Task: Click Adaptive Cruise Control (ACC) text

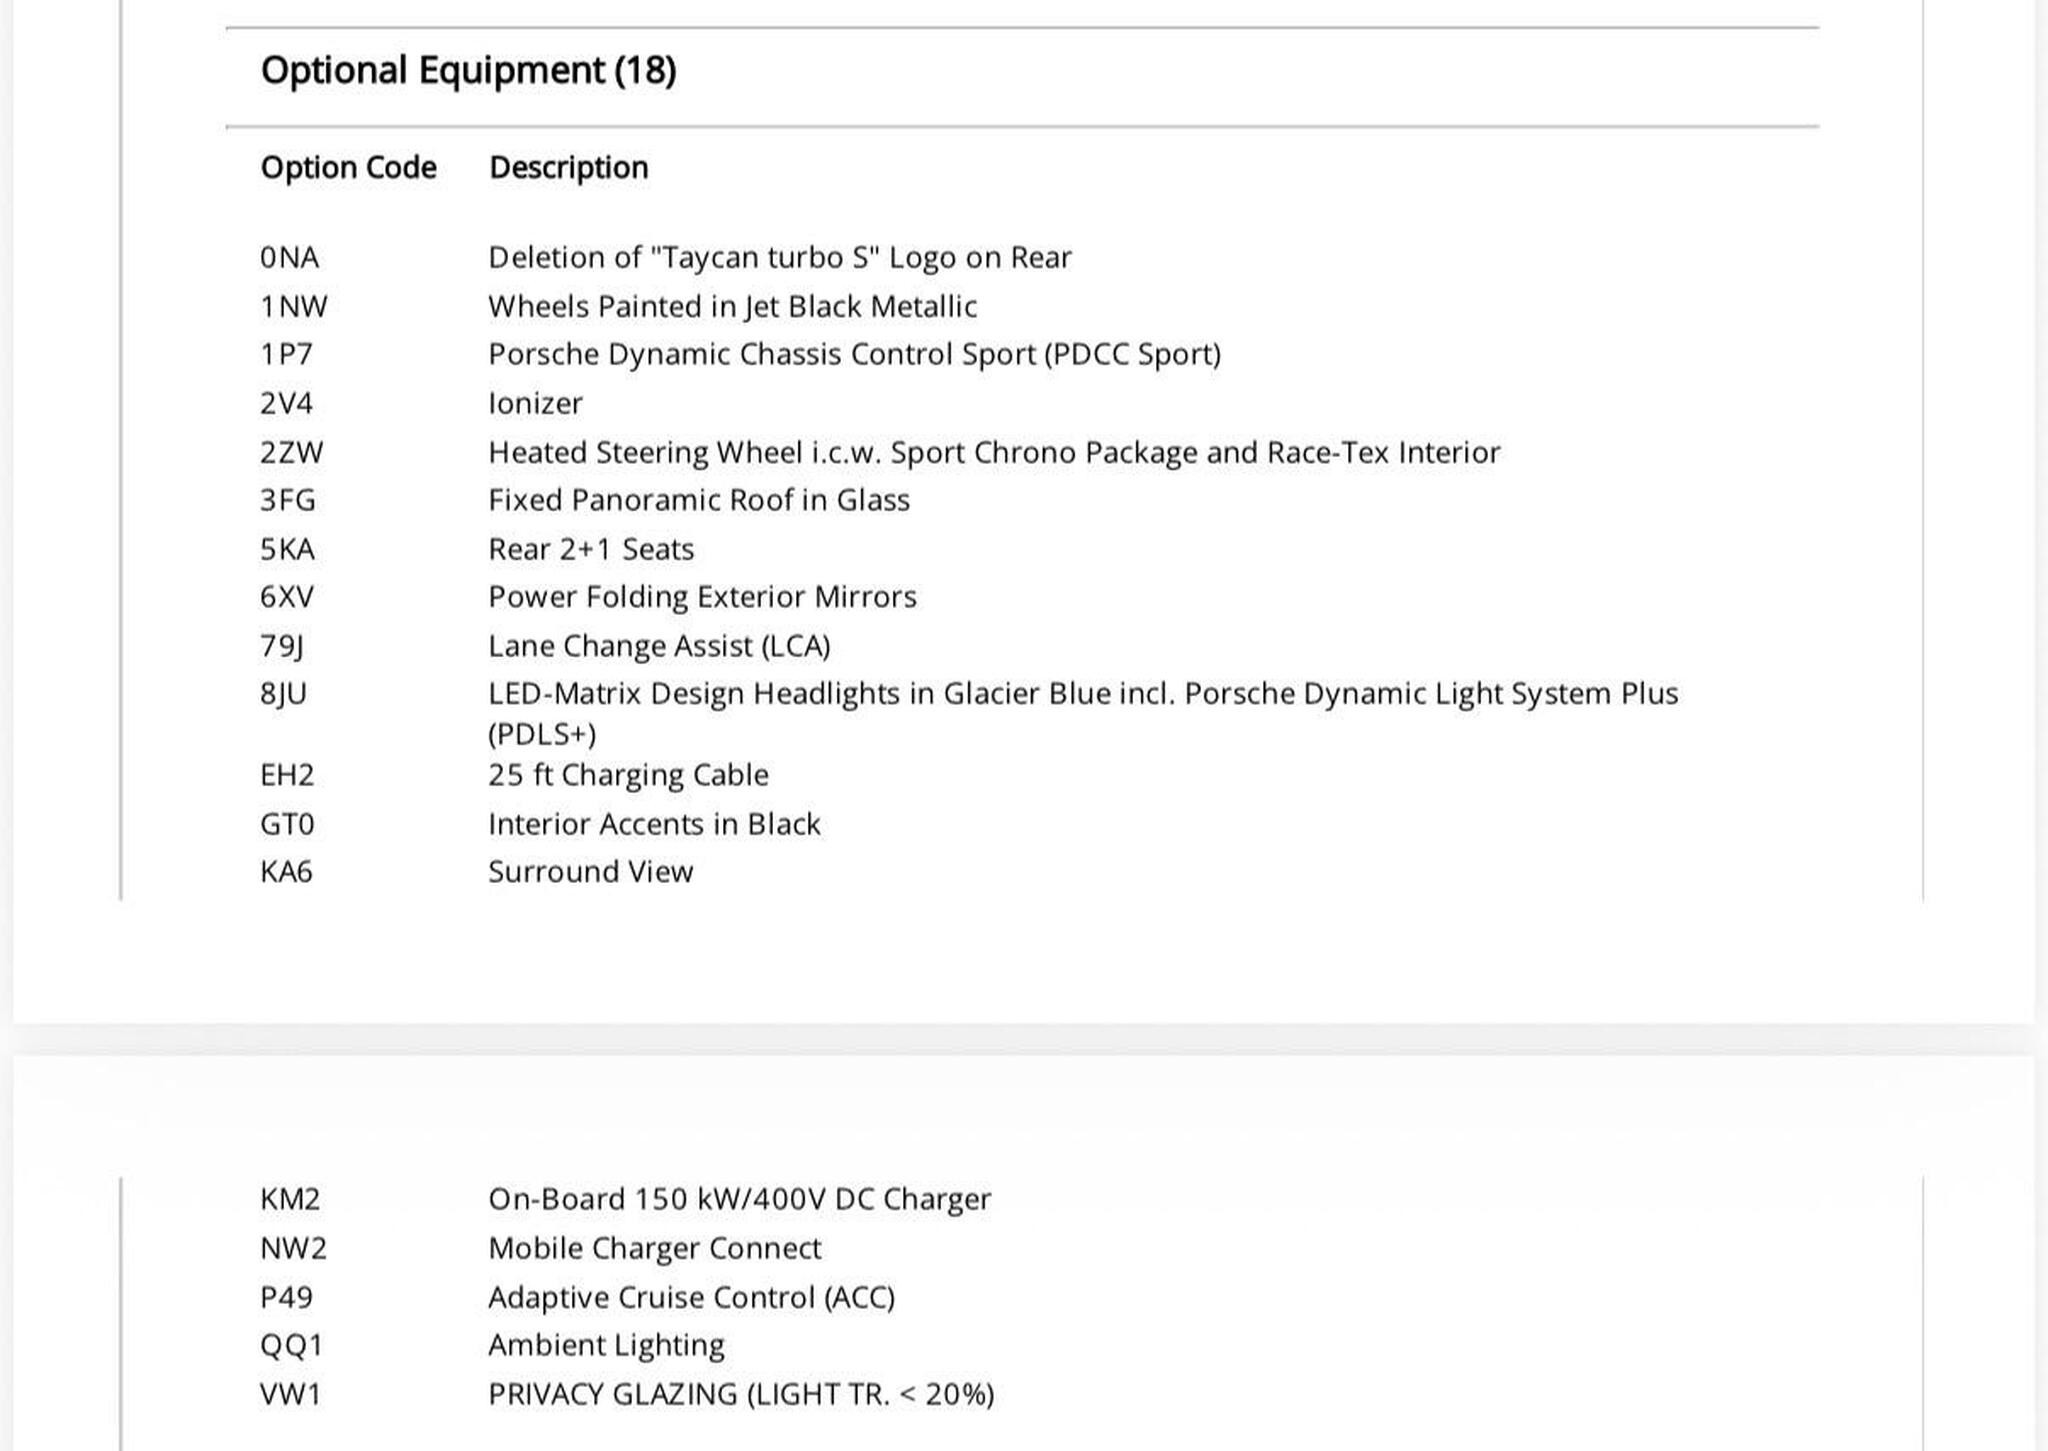Action: click(691, 1297)
